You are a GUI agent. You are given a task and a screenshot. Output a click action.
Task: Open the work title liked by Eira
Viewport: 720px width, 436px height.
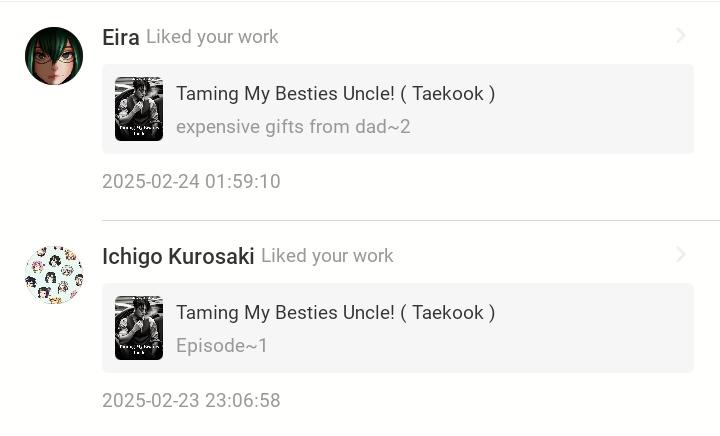(335, 94)
